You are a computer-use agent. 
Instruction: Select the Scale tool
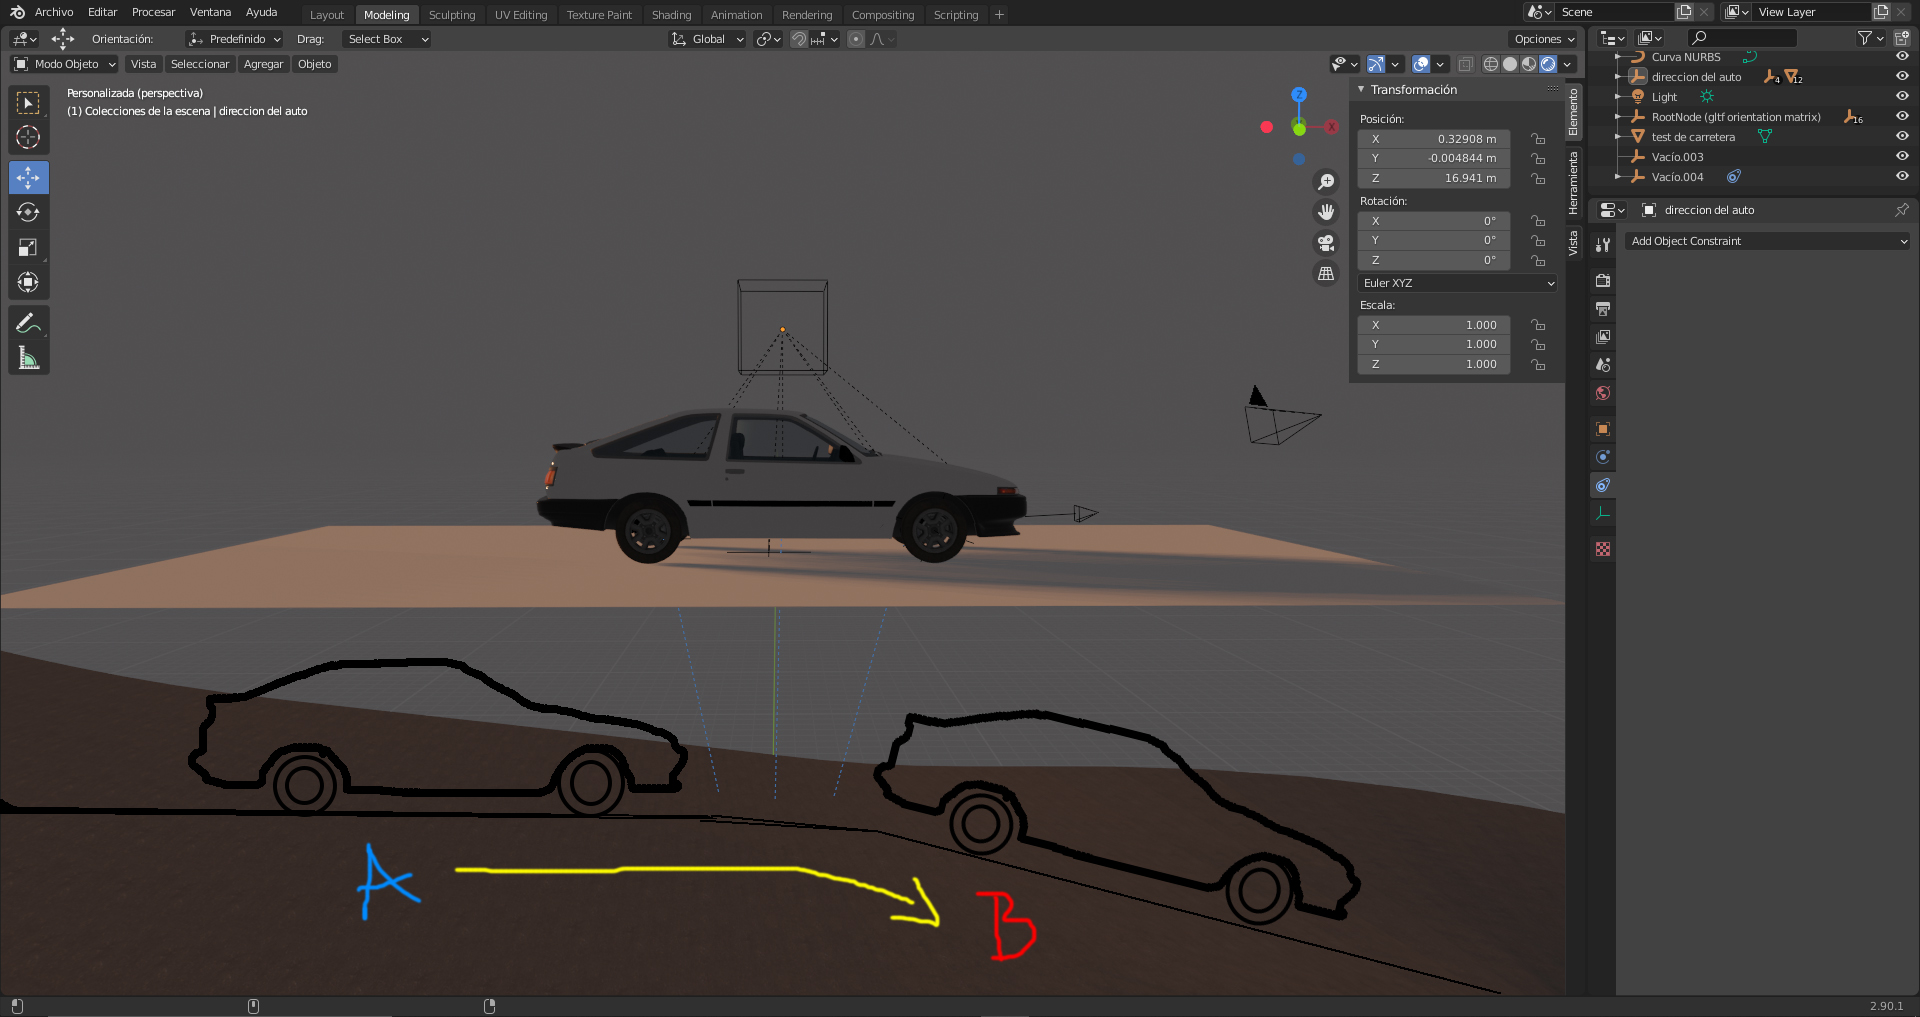28,248
